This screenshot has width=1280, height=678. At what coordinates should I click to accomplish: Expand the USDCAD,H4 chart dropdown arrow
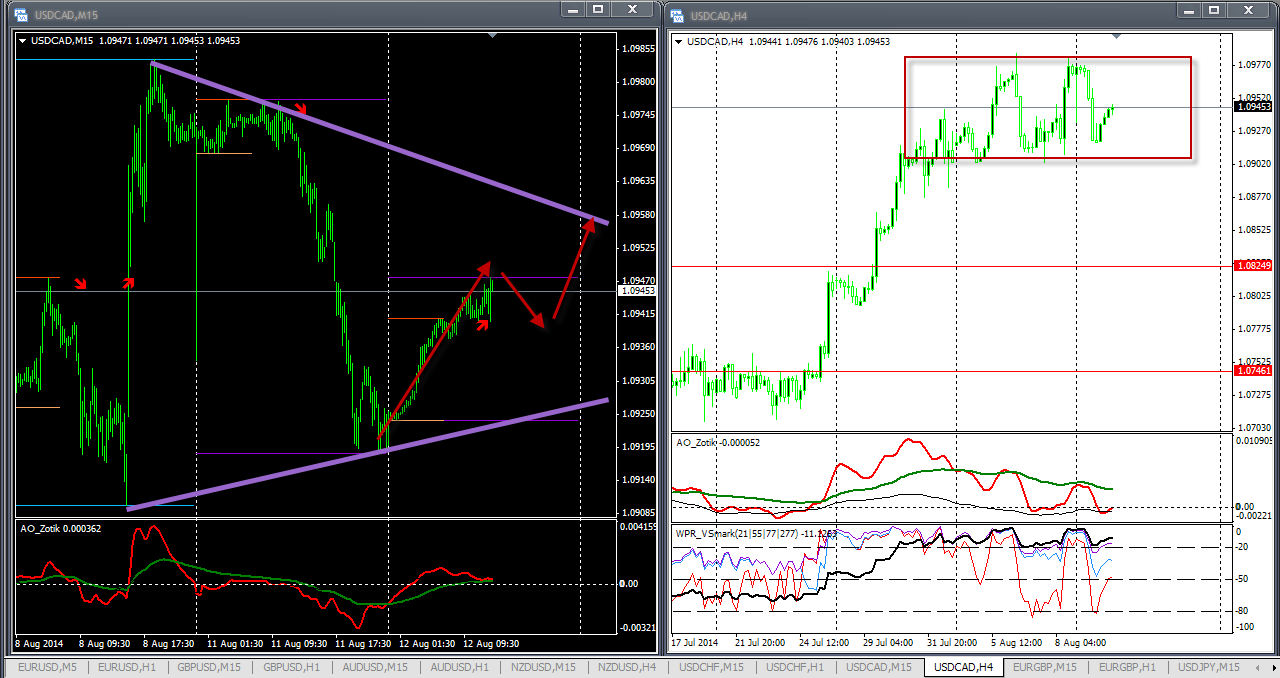coord(680,42)
